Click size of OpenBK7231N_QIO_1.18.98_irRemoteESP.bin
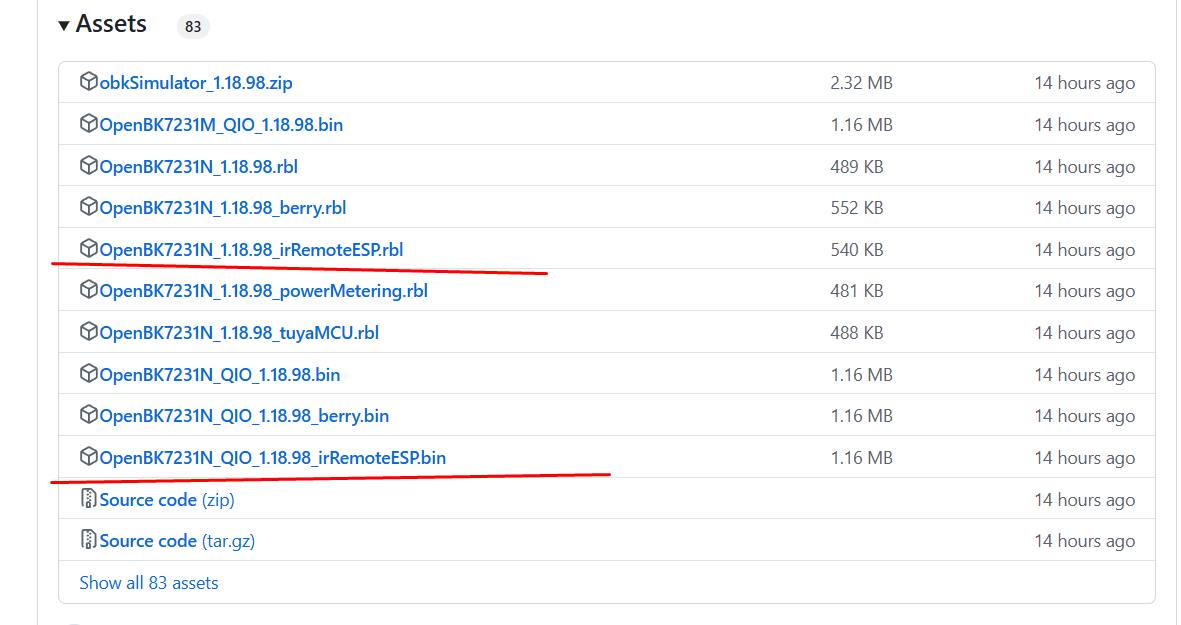The image size is (1181, 625). (x=862, y=458)
